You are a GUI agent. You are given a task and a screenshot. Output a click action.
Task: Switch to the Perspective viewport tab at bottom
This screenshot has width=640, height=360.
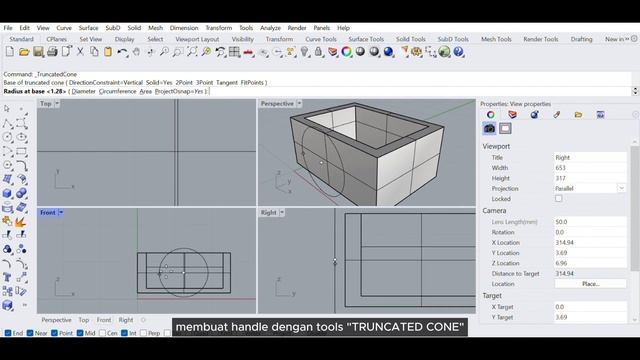[x=56, y=320]
